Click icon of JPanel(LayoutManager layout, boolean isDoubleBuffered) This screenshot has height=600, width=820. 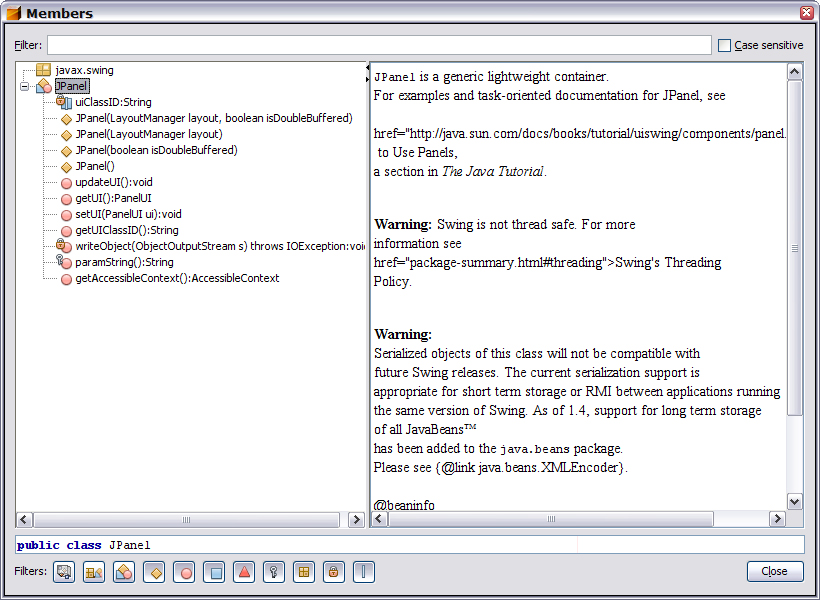tap(66, 119)
